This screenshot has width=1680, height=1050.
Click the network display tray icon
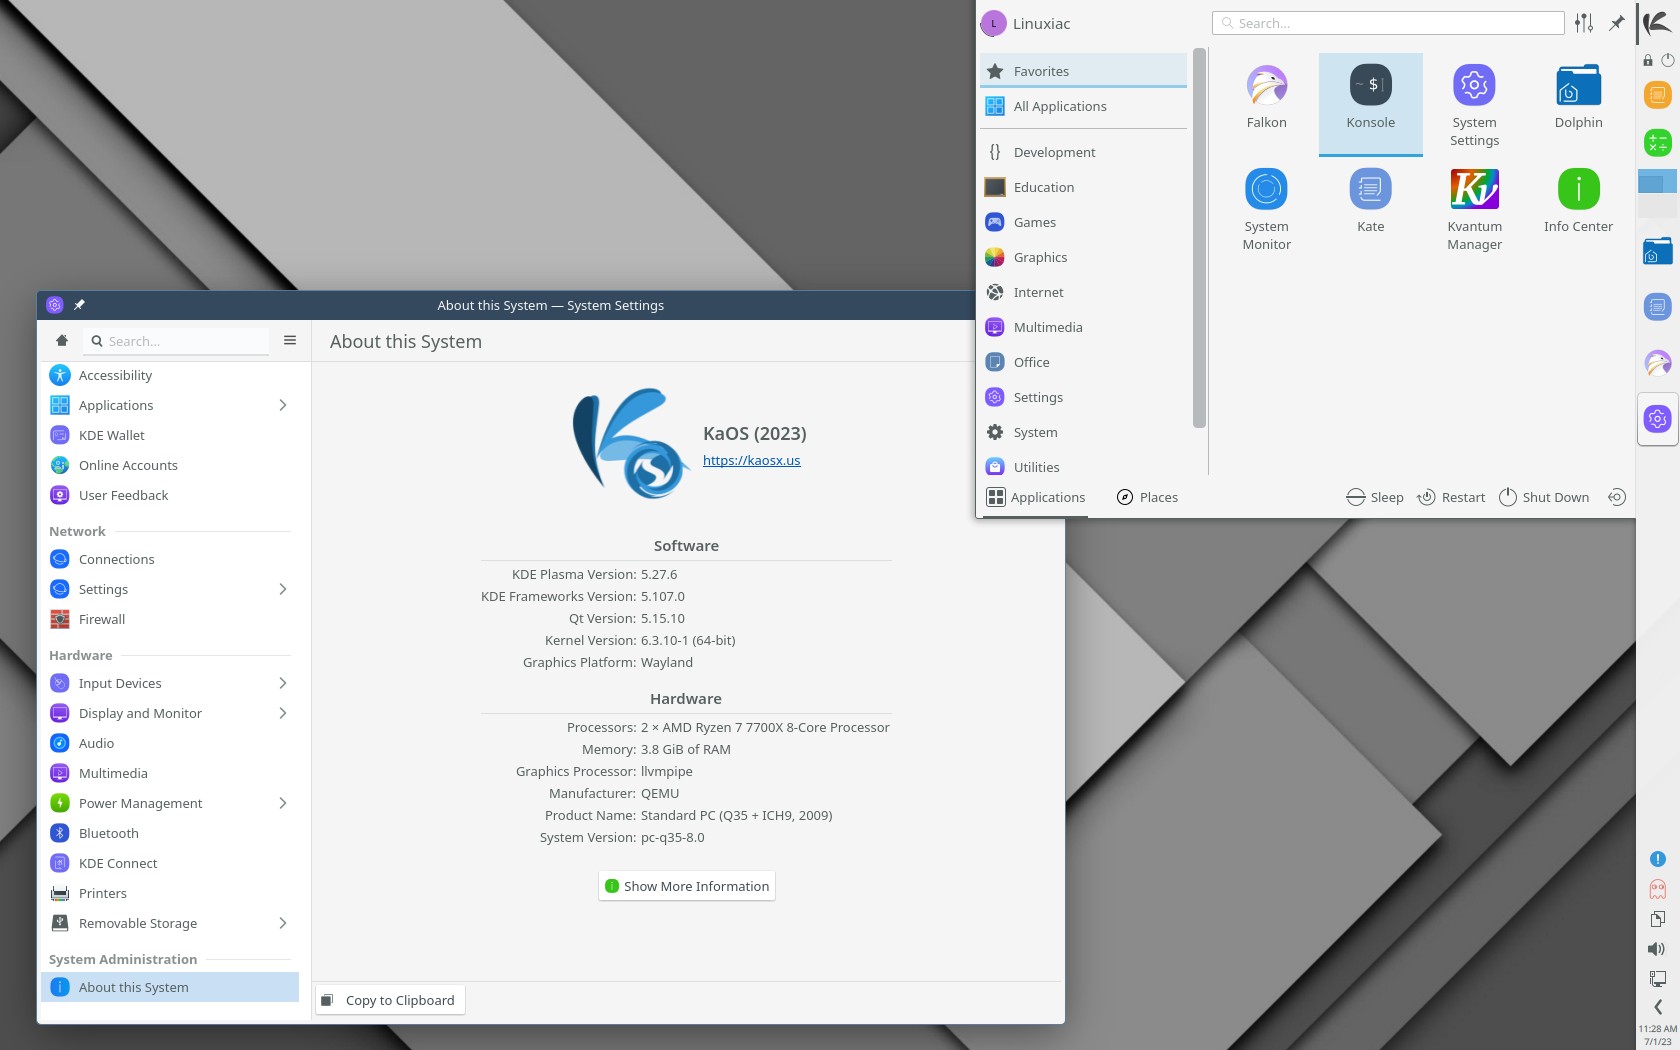[1658, 978]
